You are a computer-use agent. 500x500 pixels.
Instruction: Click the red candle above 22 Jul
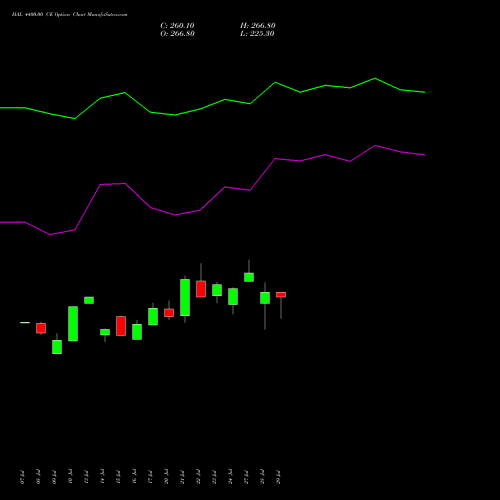pyautogui.click(x=201, y=289)
